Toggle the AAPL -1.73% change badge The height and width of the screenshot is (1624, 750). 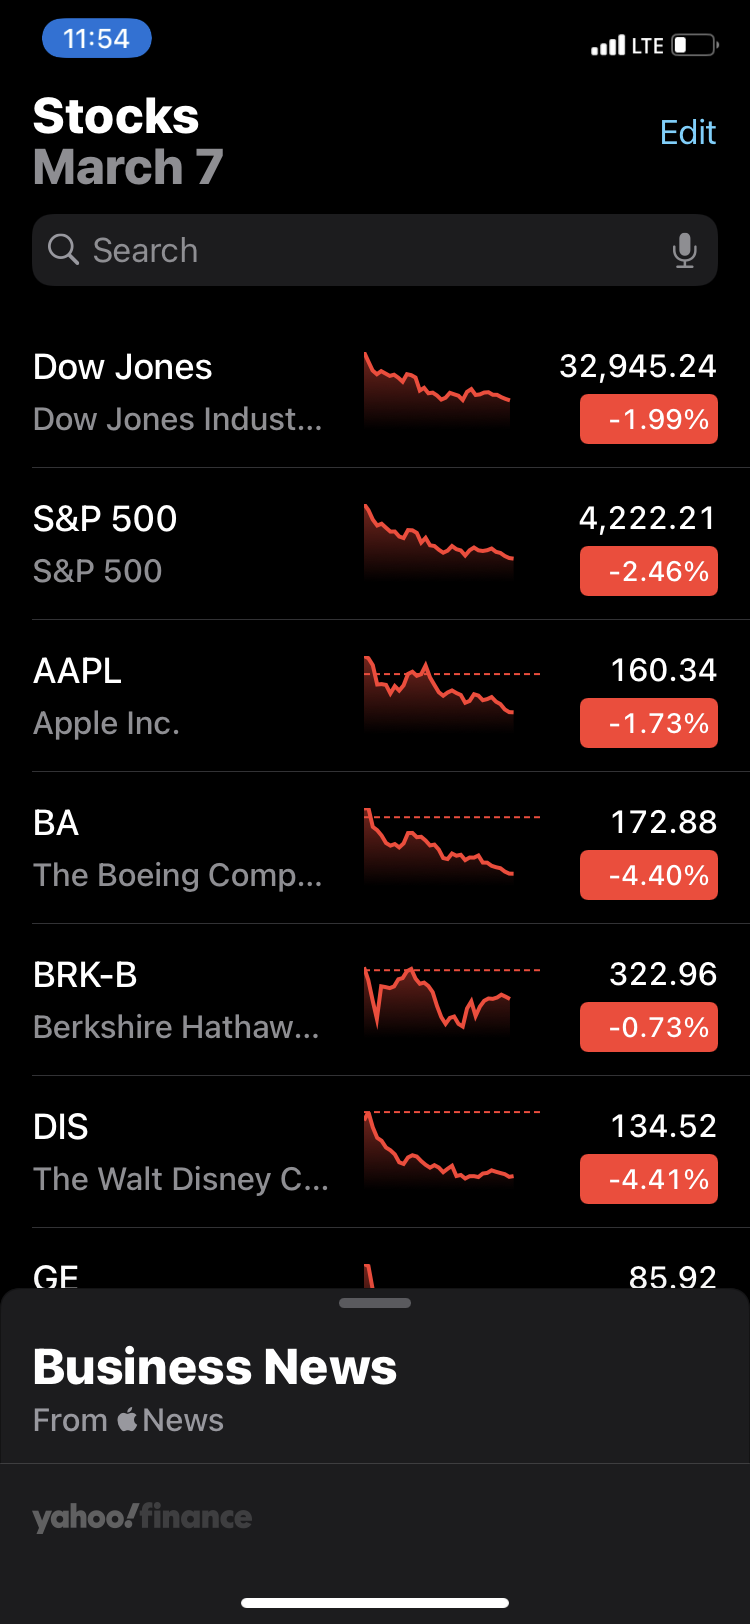point(648,723)
